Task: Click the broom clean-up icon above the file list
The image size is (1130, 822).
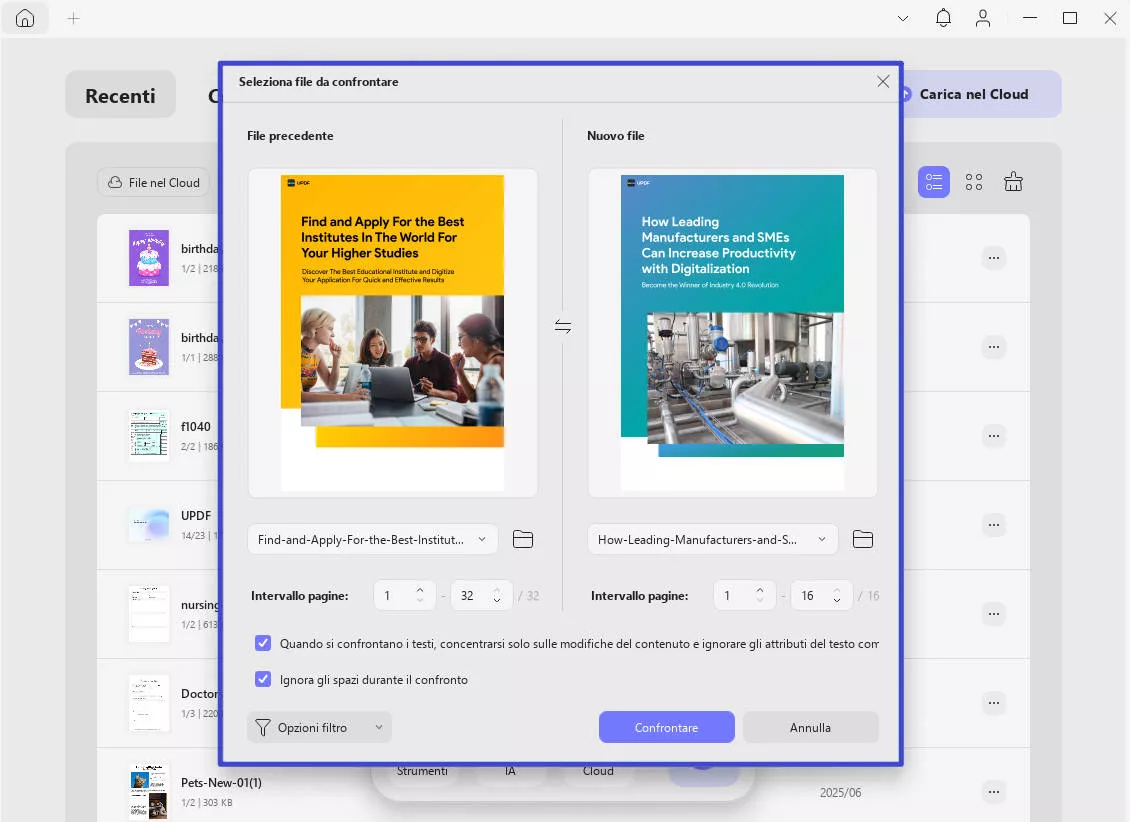Action: [x=1013, y=182]
